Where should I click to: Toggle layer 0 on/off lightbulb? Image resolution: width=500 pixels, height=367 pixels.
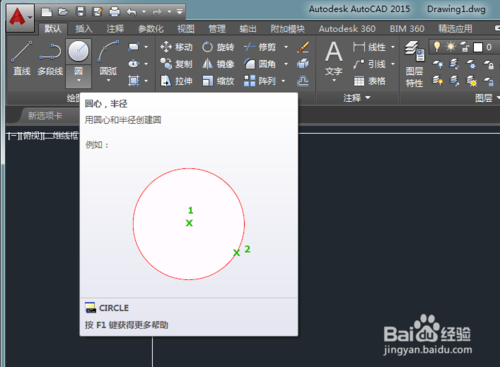coord(437,47)
